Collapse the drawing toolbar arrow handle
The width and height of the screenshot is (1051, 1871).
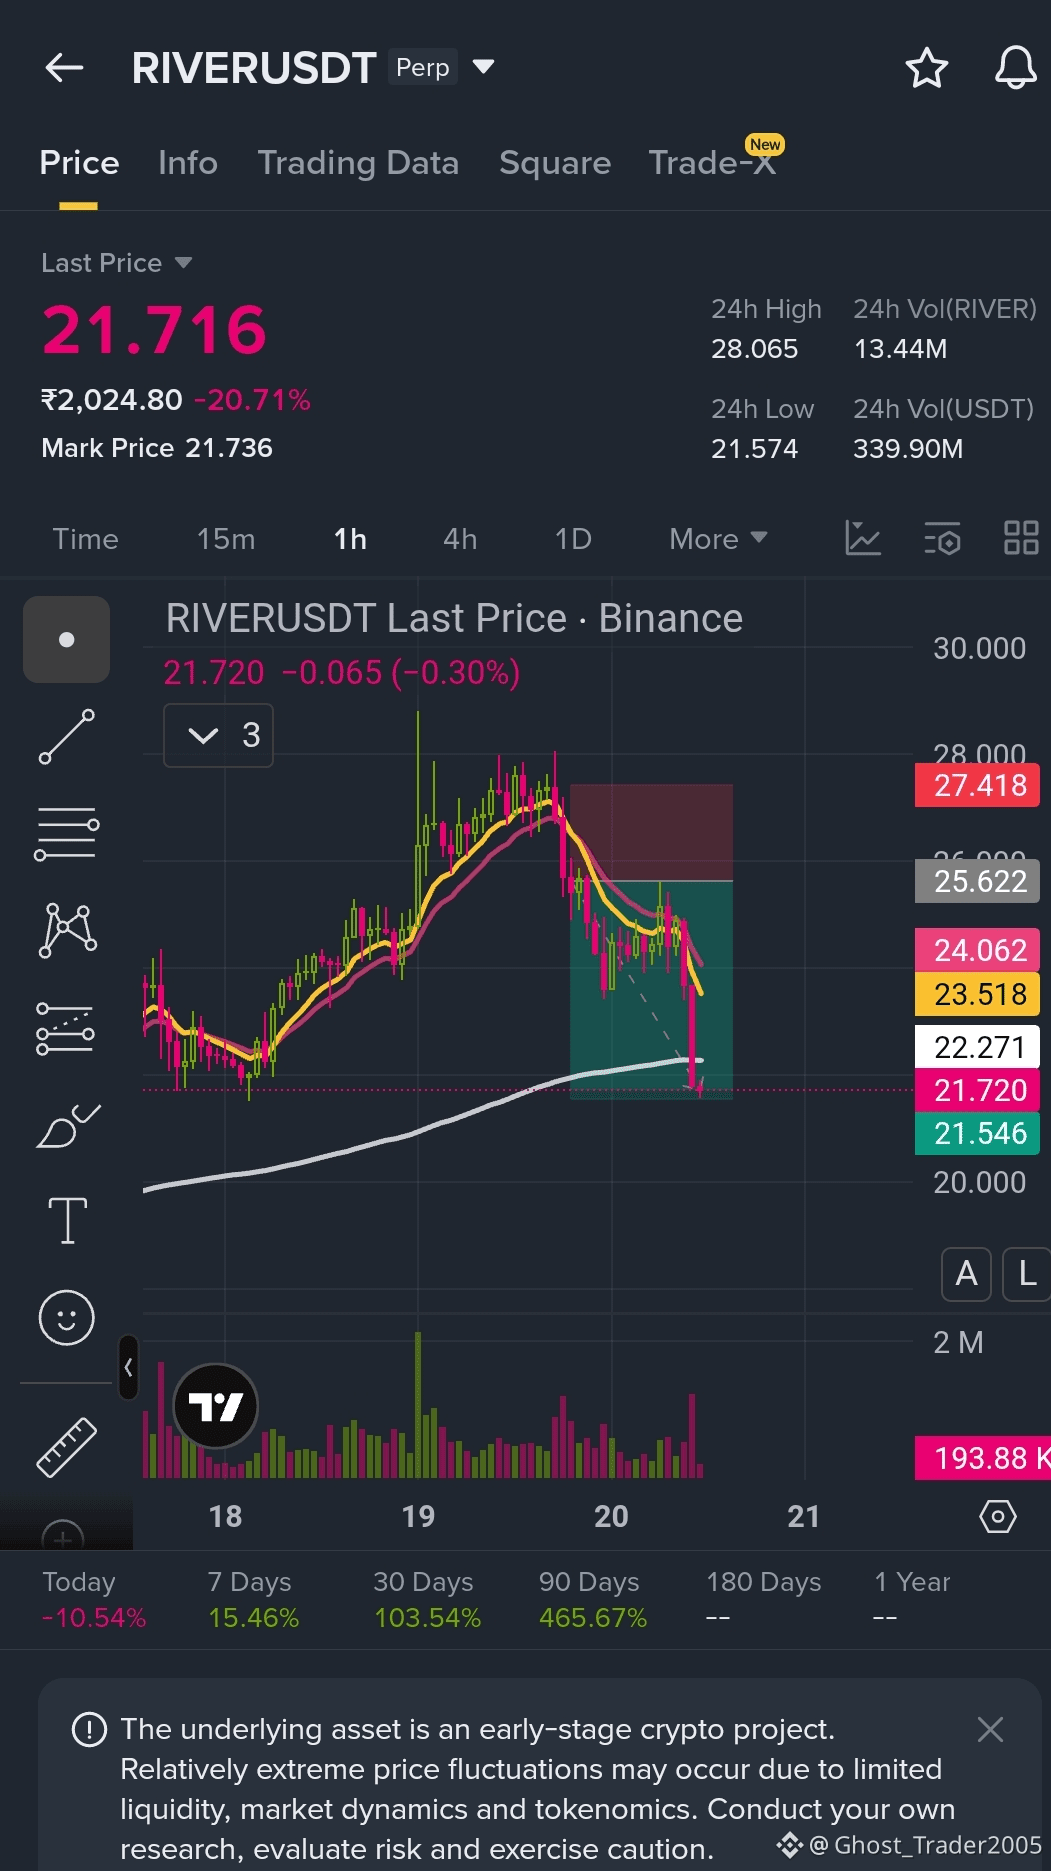(x=128, y=1367)
